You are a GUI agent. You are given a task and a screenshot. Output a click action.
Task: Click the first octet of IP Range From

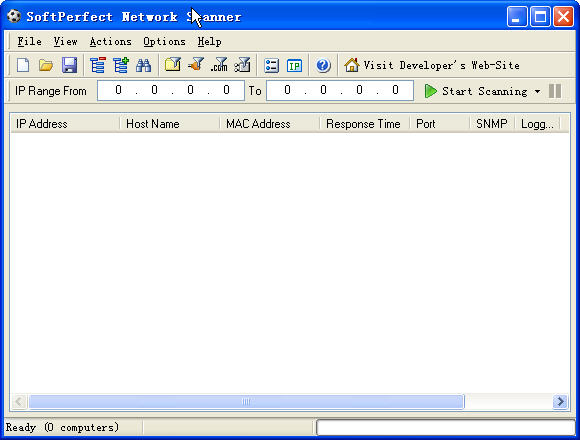[x=118, y=90]
